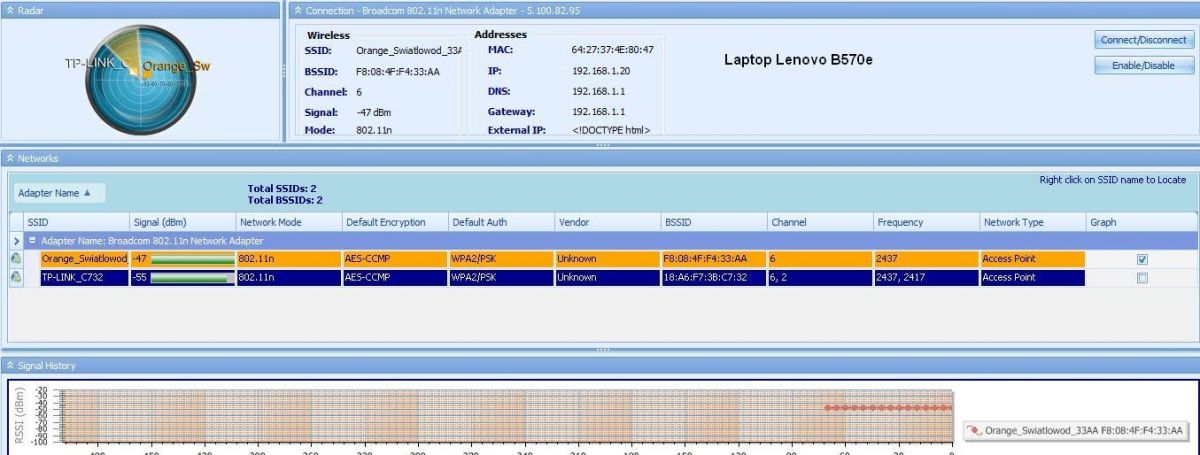This screenshot has width=1200, height=455.
Task: Click MAC address 64:27:37:4E:80:47
Action: [613, 49]
